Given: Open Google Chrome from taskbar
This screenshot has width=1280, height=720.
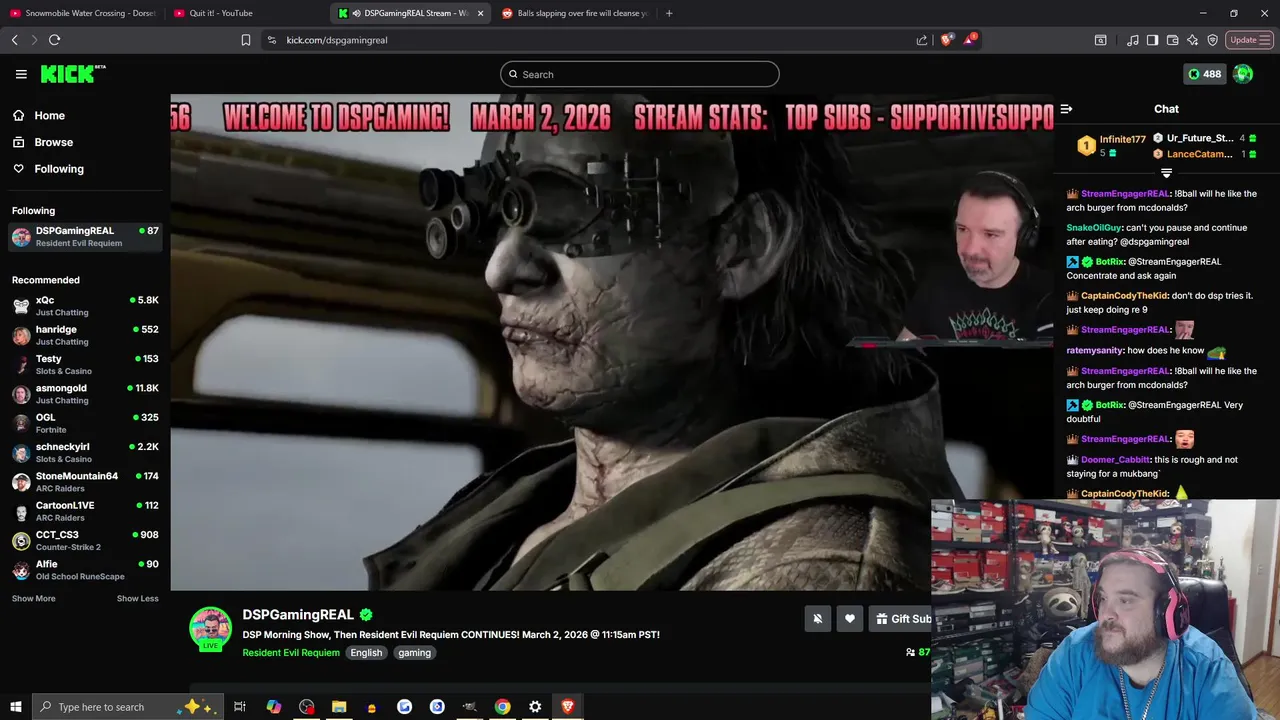Looking at the screenshot, I should [502, 707].
